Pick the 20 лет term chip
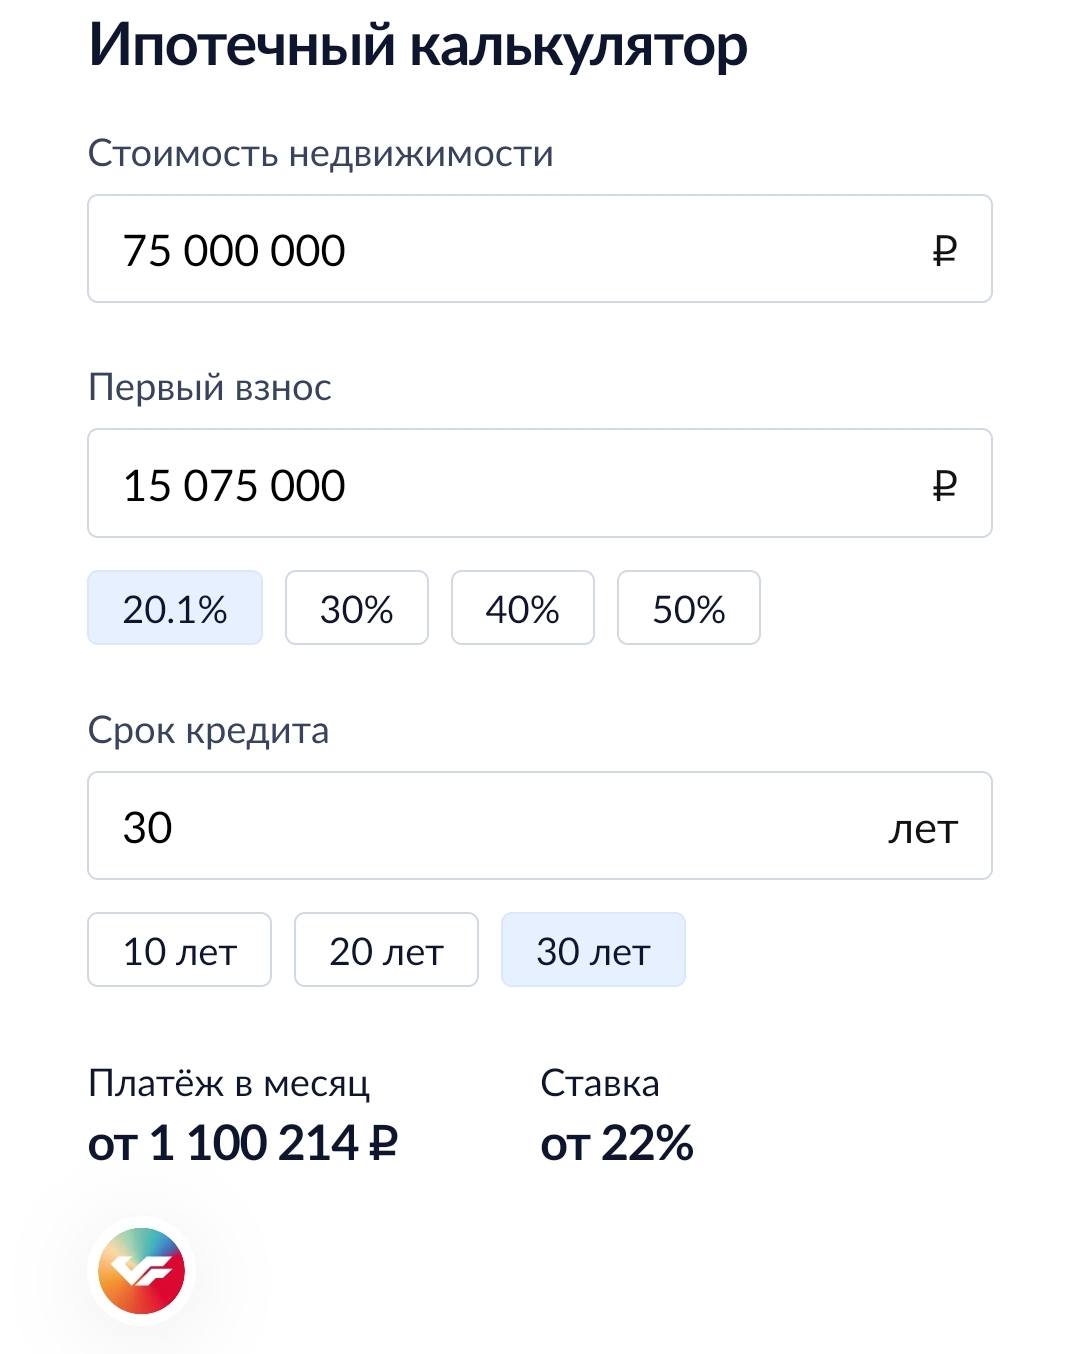Viewport: 1080px width, 1354px height. click(386, 950)
